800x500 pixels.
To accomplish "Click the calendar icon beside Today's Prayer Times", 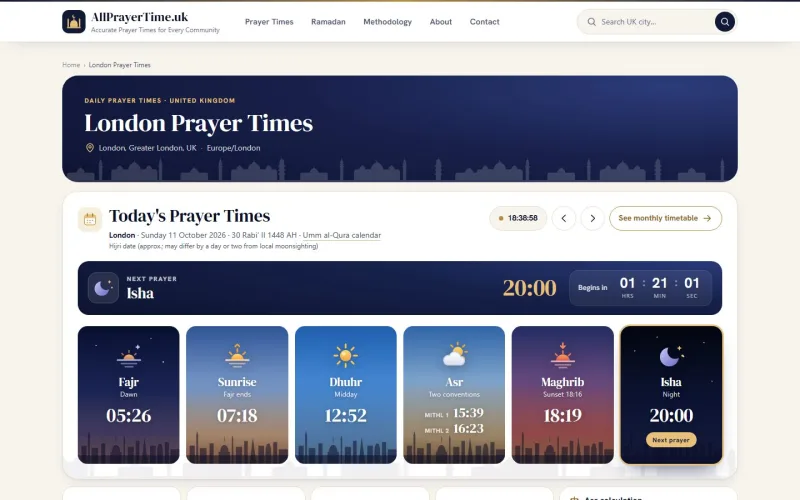I will pos(90,219).
